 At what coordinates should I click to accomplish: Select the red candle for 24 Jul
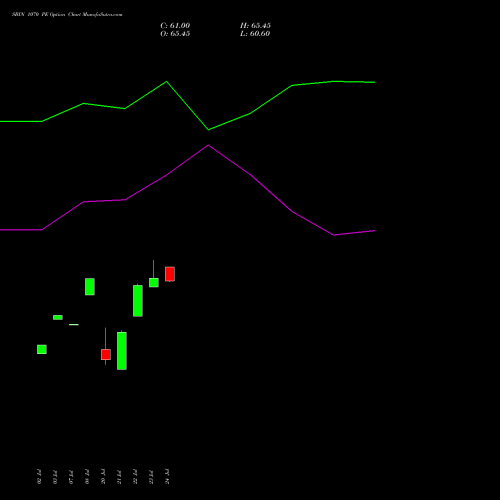click(170, 274)
